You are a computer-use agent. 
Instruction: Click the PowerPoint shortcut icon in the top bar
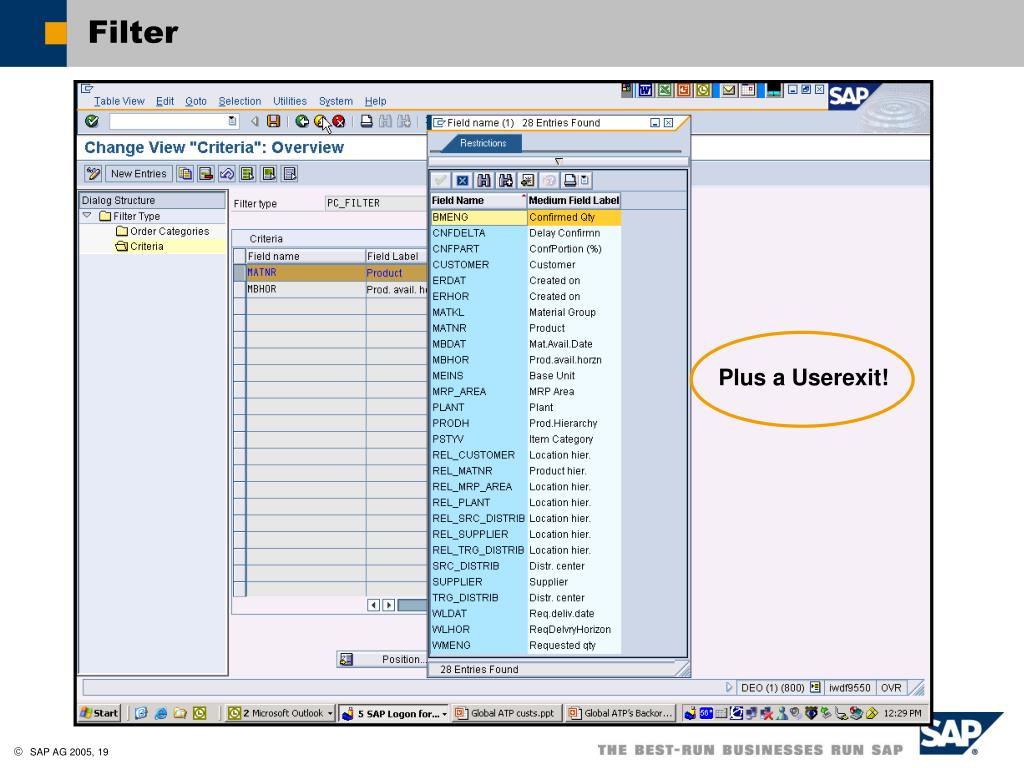coord(684,90)
